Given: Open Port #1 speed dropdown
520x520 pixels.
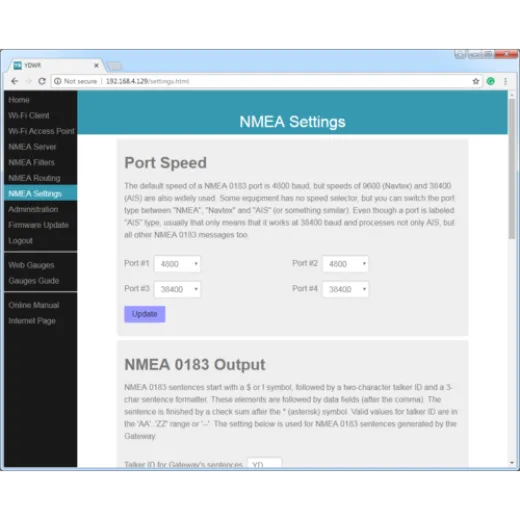Looking at the screenshot, I should pos(177,264).
